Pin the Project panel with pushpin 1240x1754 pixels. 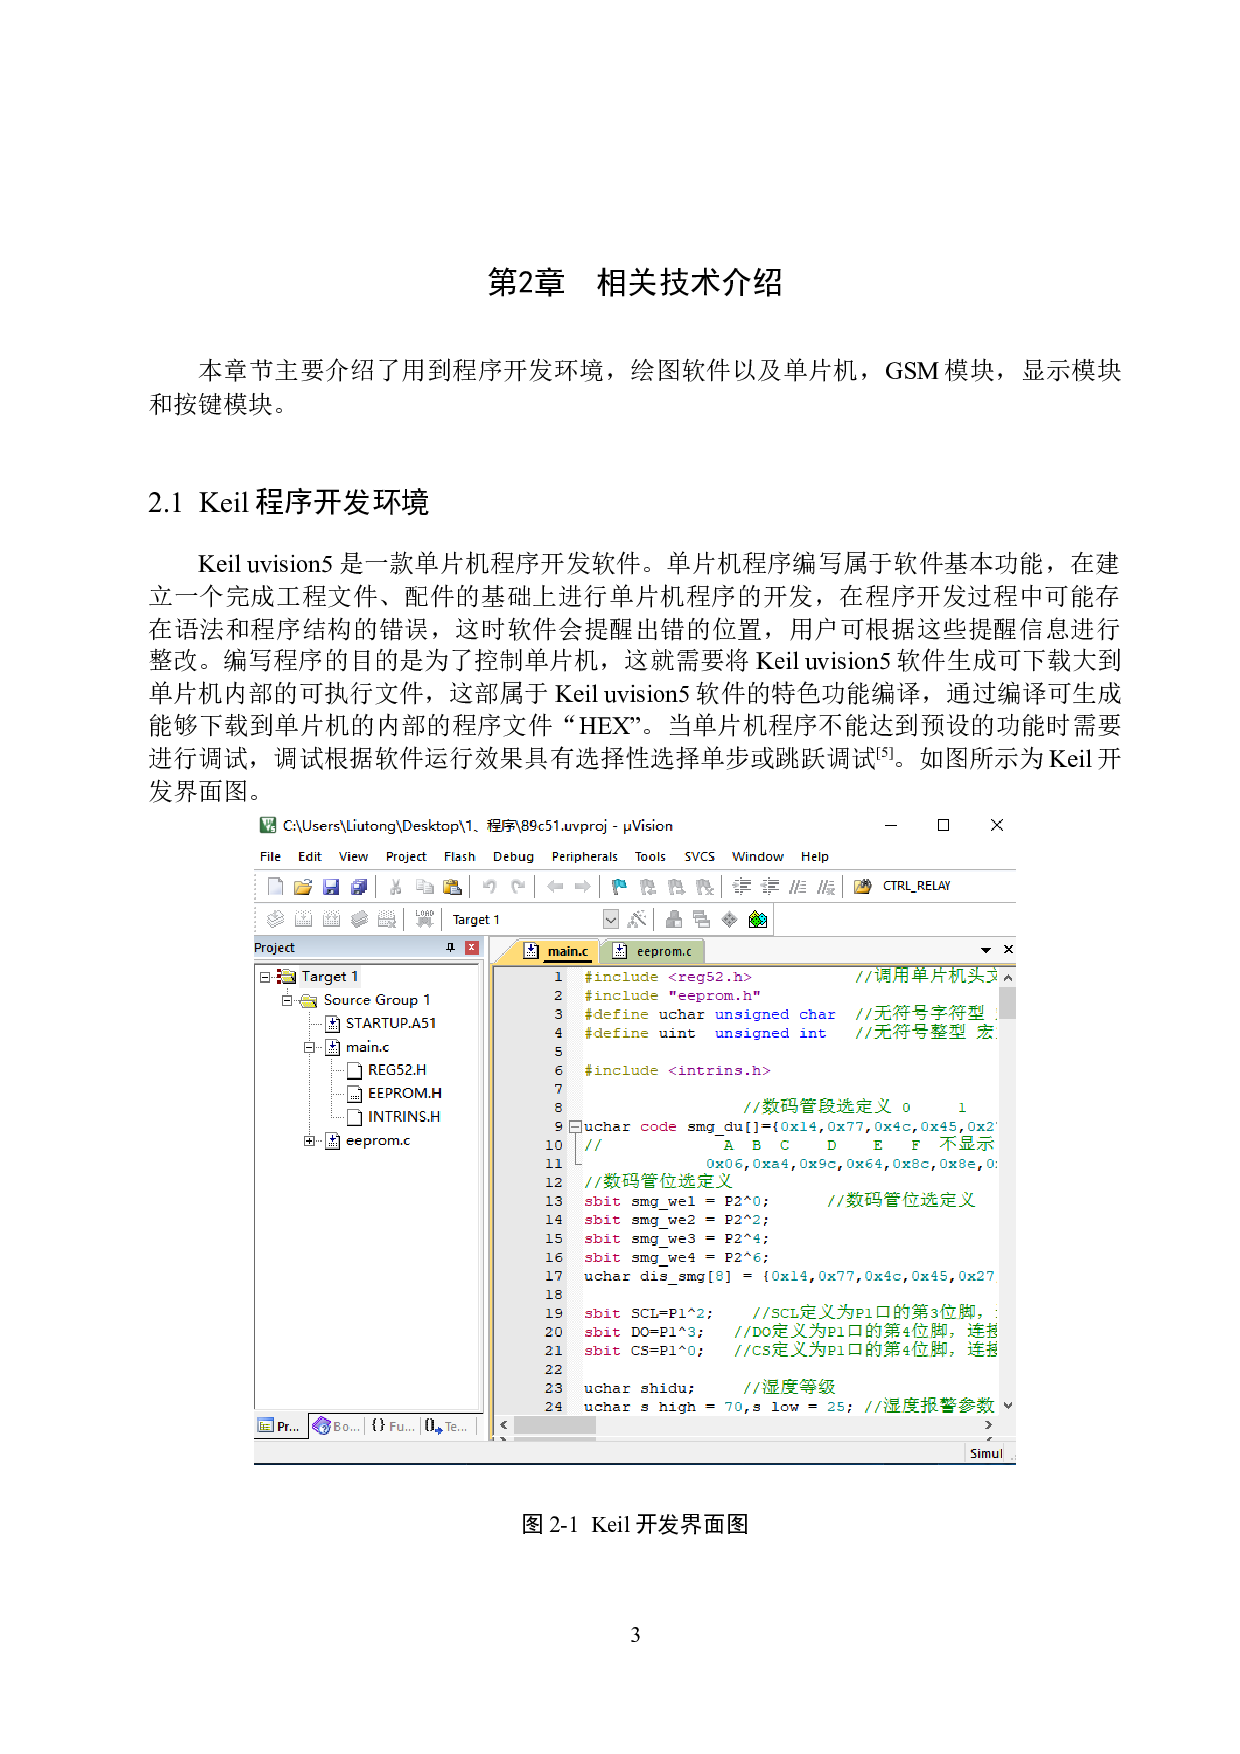coord(450,948)
